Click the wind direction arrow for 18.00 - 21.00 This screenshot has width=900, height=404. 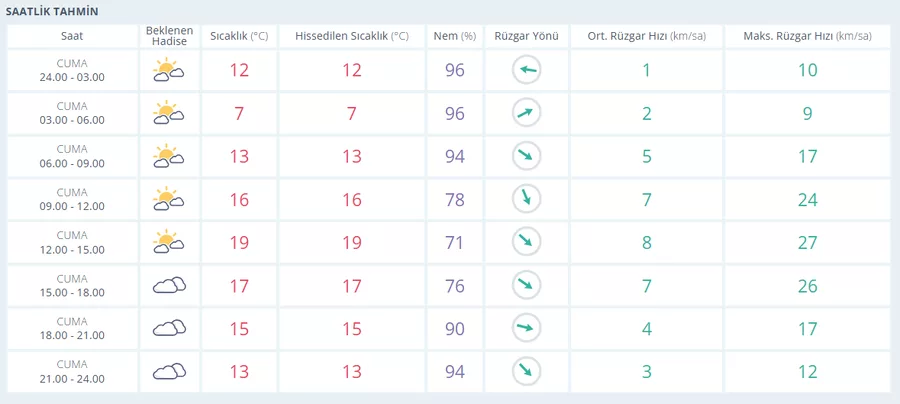(x=526, y=328)
